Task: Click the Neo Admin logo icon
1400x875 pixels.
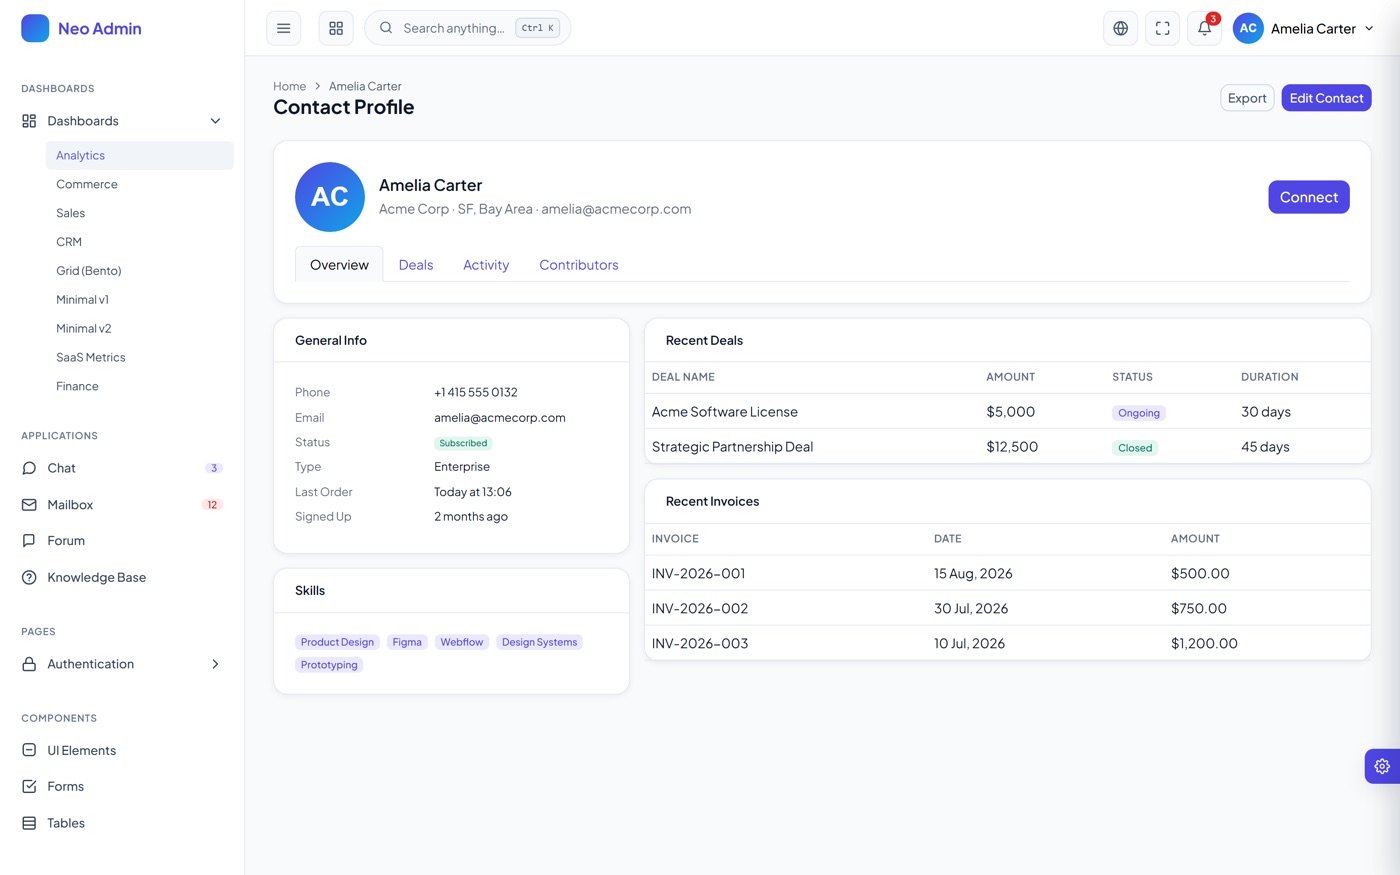Action: tap(35, 28)
